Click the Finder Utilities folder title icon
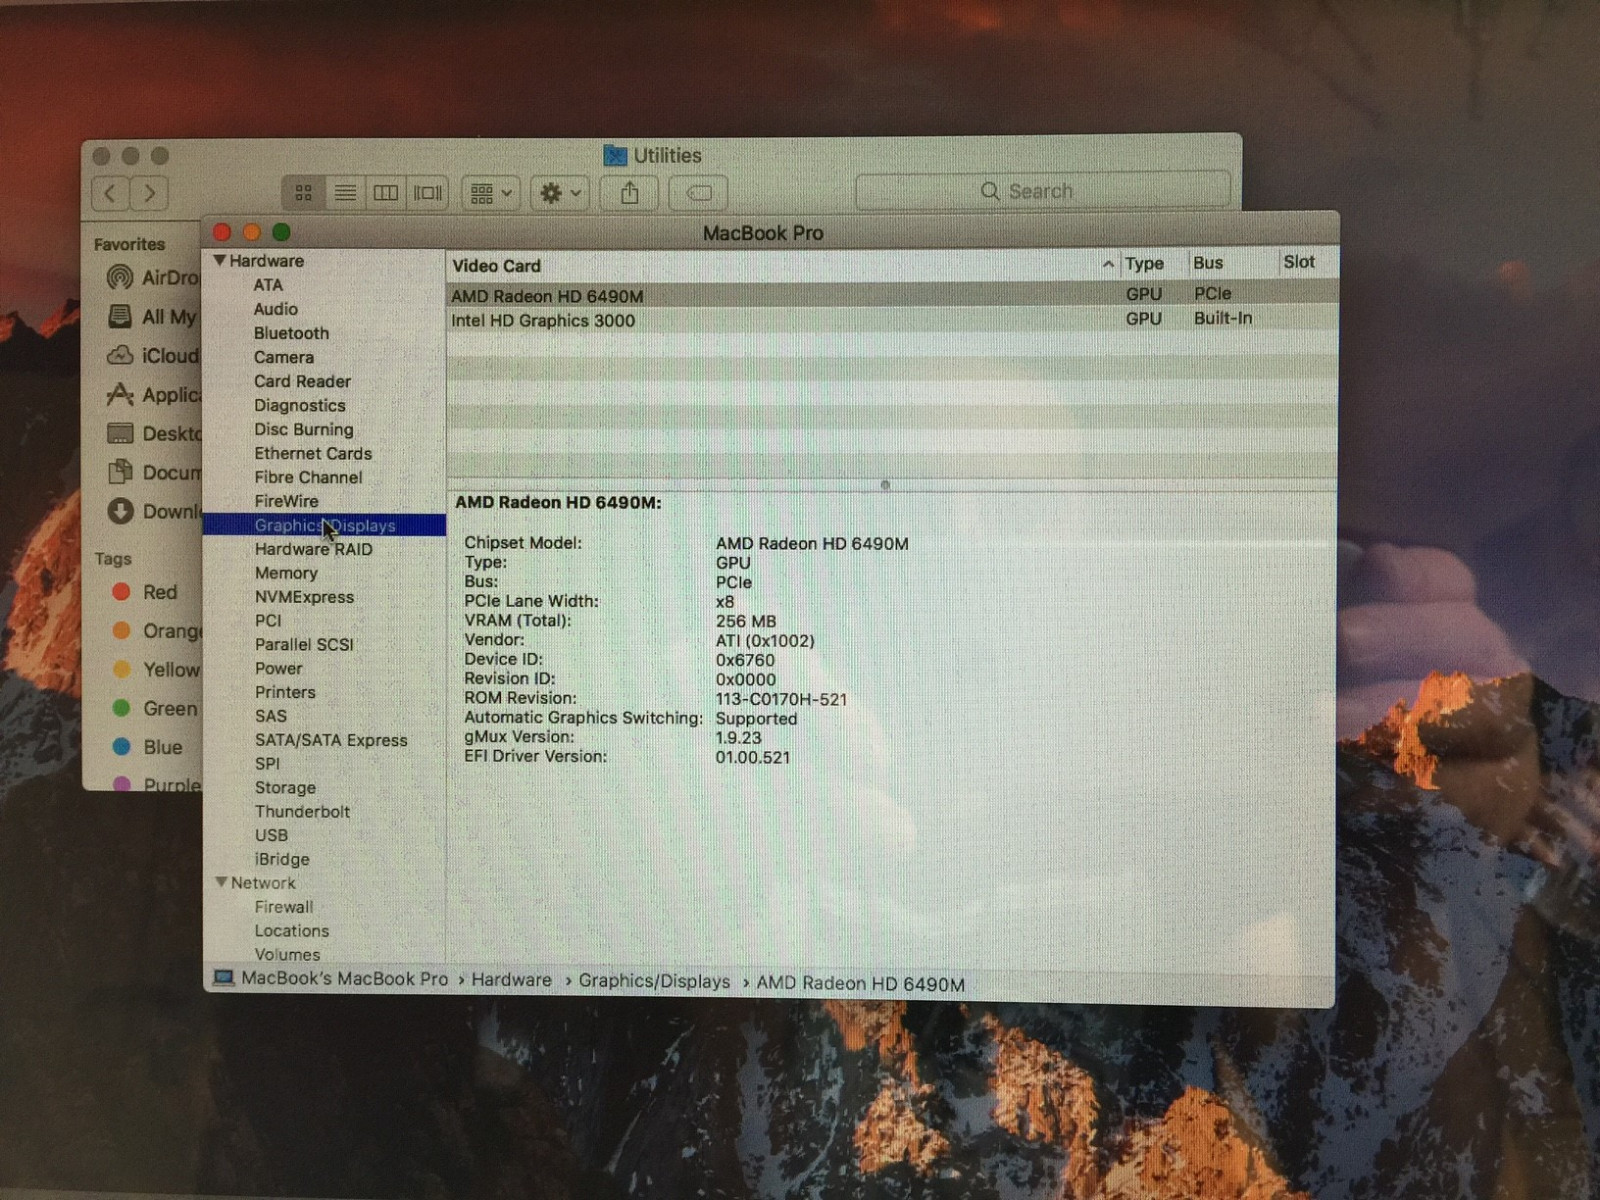This screenshot has height=1200, width=1600. pos(615,155)
